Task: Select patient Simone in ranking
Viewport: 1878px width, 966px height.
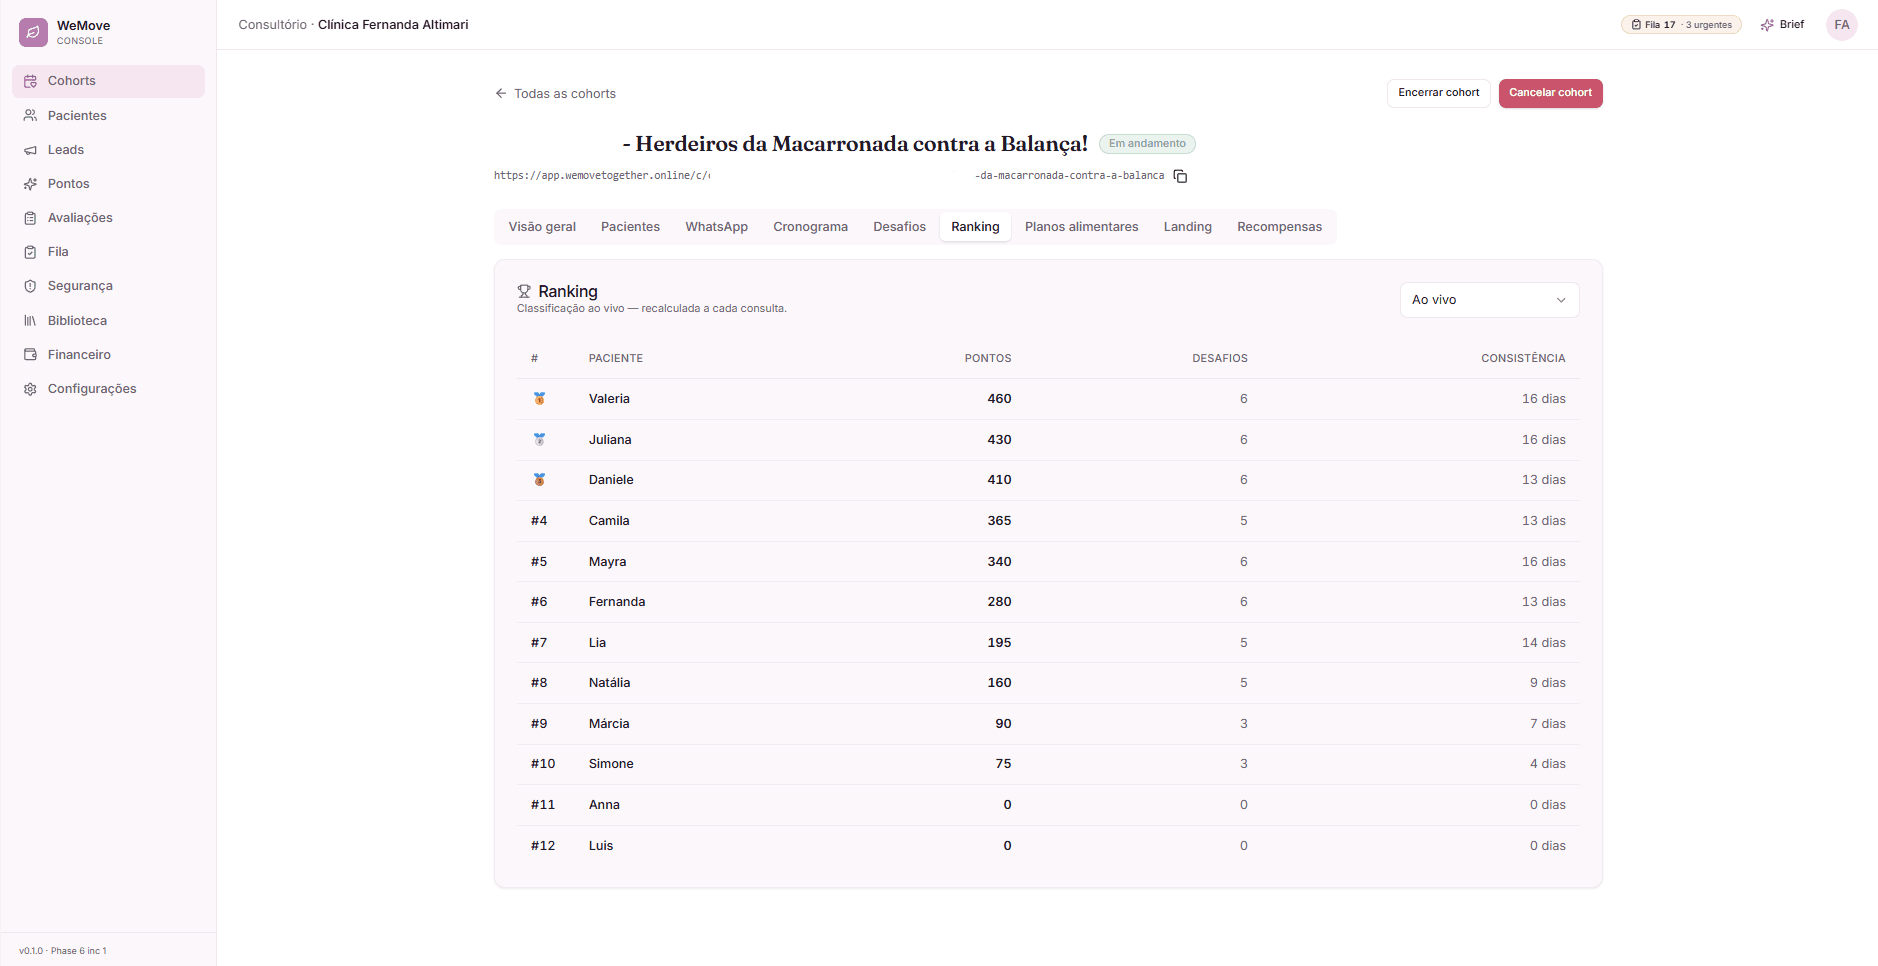Action: 611,764
